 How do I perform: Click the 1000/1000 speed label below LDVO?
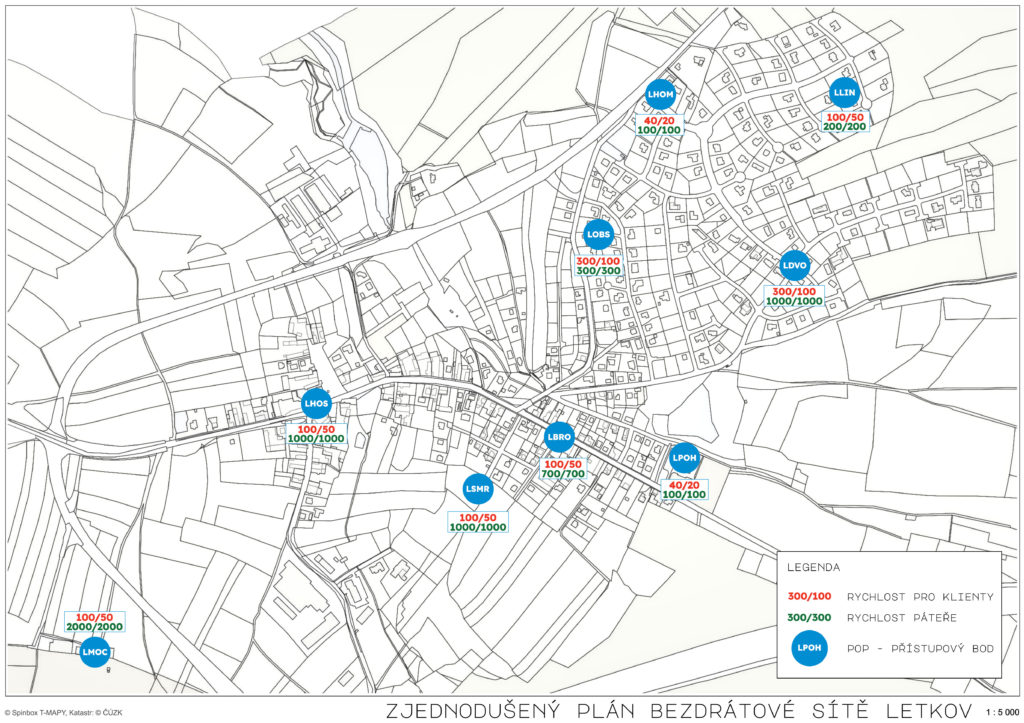click(794, 301)
